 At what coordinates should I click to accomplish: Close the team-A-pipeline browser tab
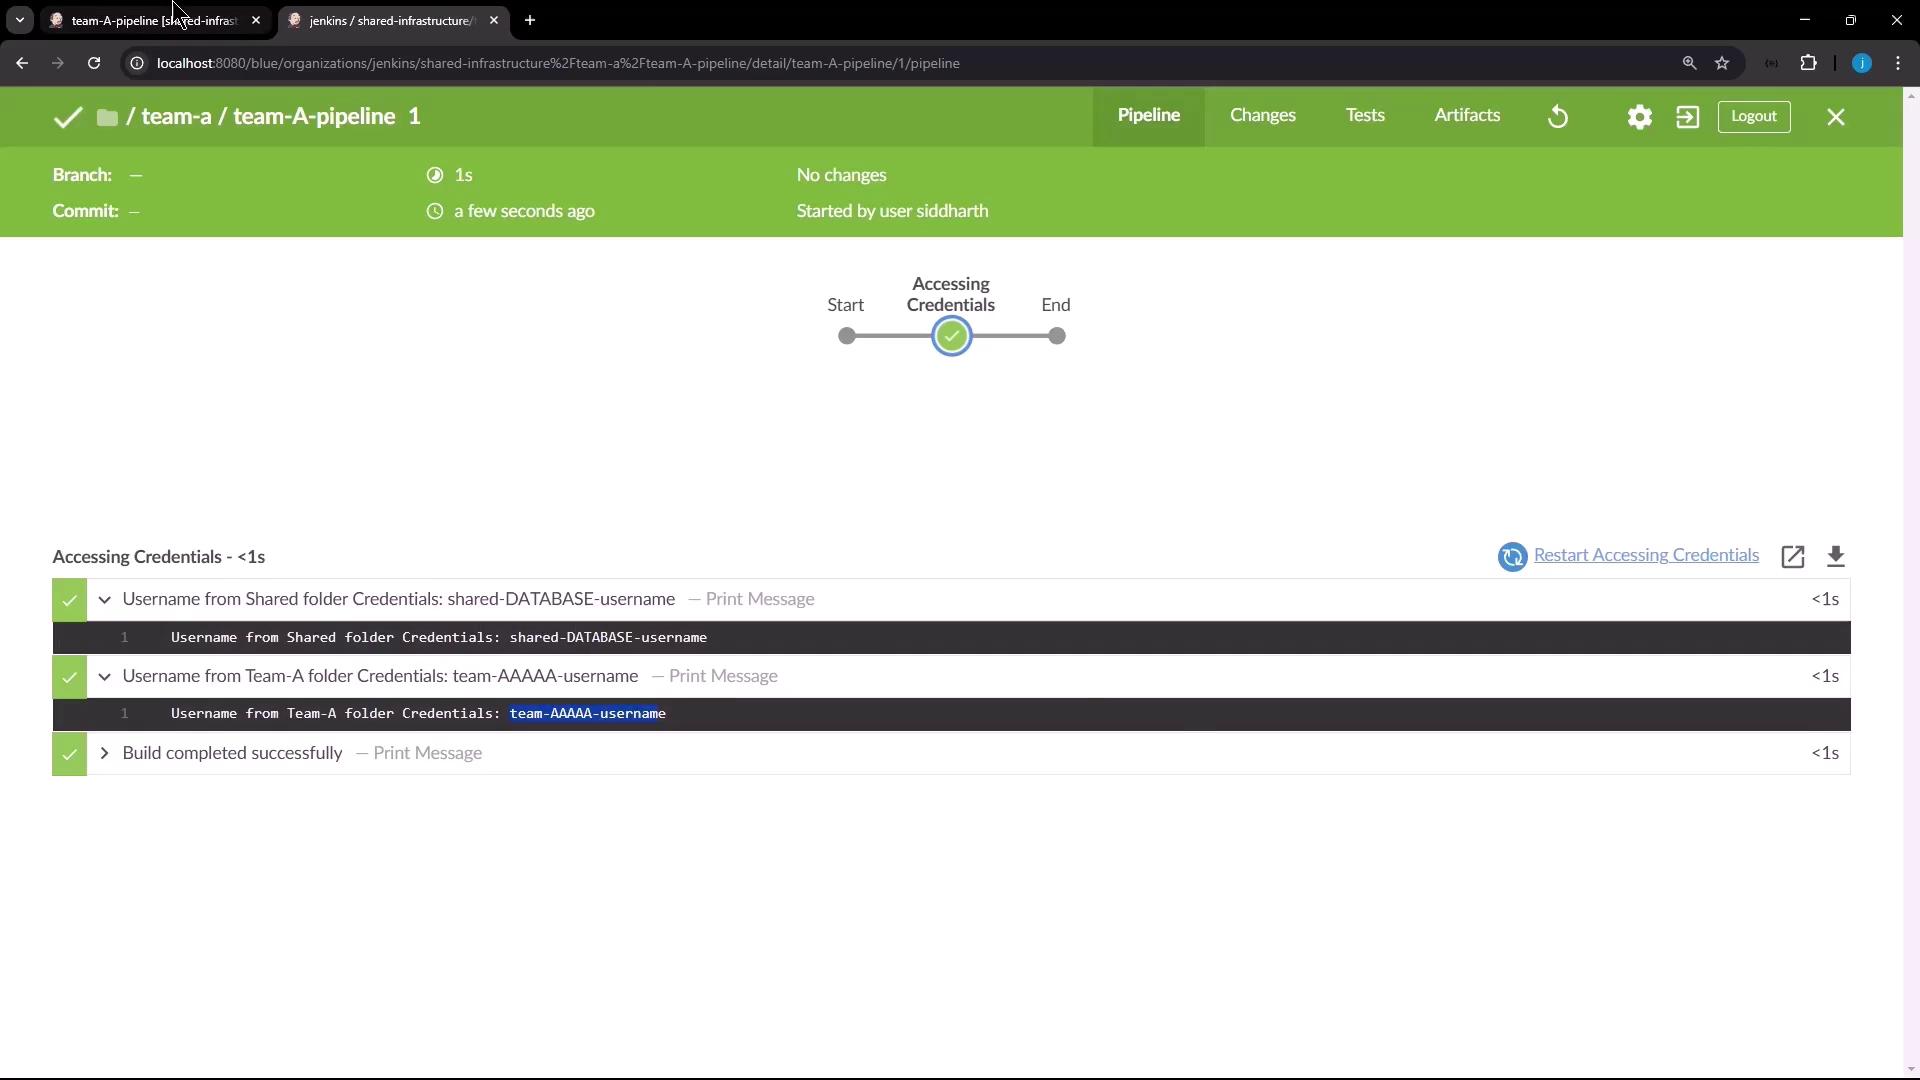coord(256,20)
